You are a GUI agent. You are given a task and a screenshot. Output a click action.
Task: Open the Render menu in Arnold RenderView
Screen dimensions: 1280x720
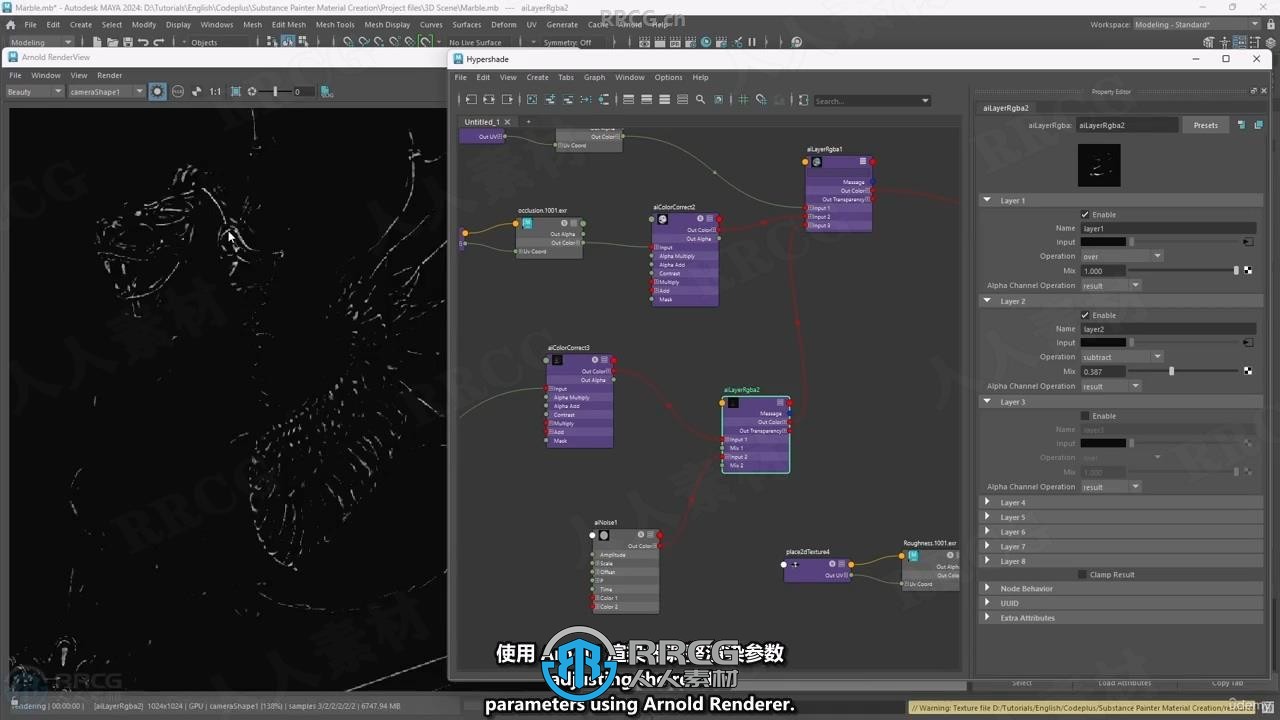[x=109, y=75]
